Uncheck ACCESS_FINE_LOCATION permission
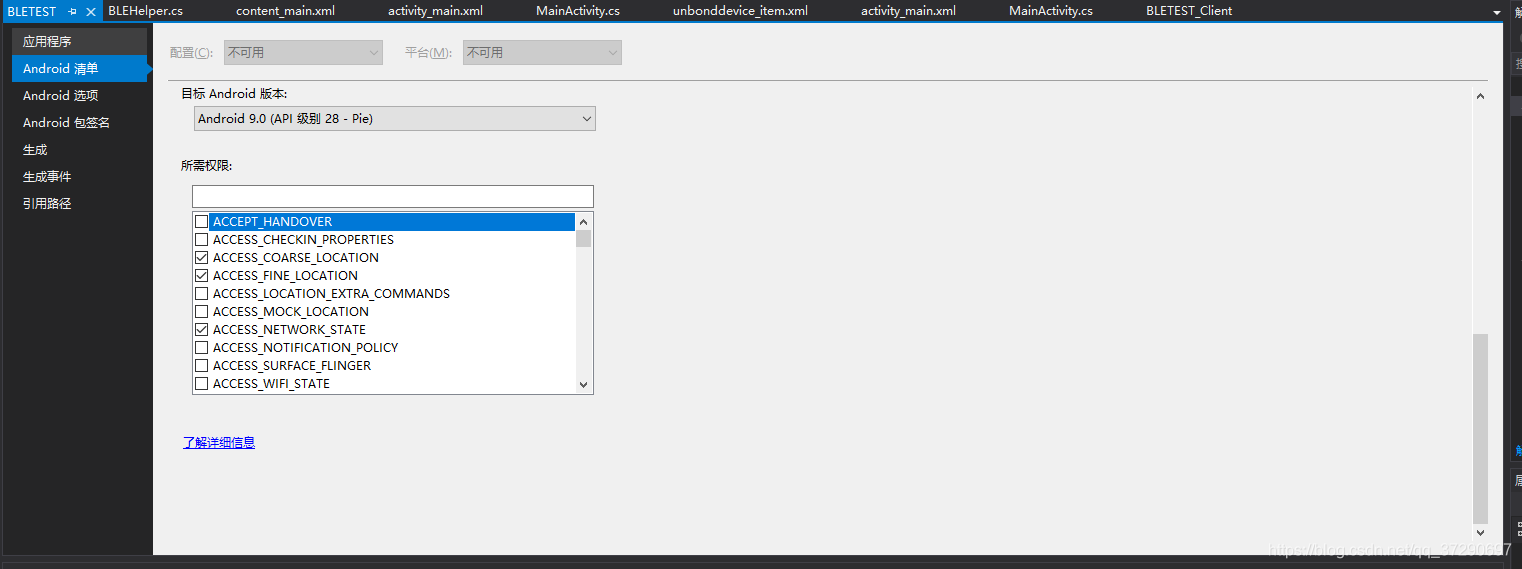 [201, 275]
